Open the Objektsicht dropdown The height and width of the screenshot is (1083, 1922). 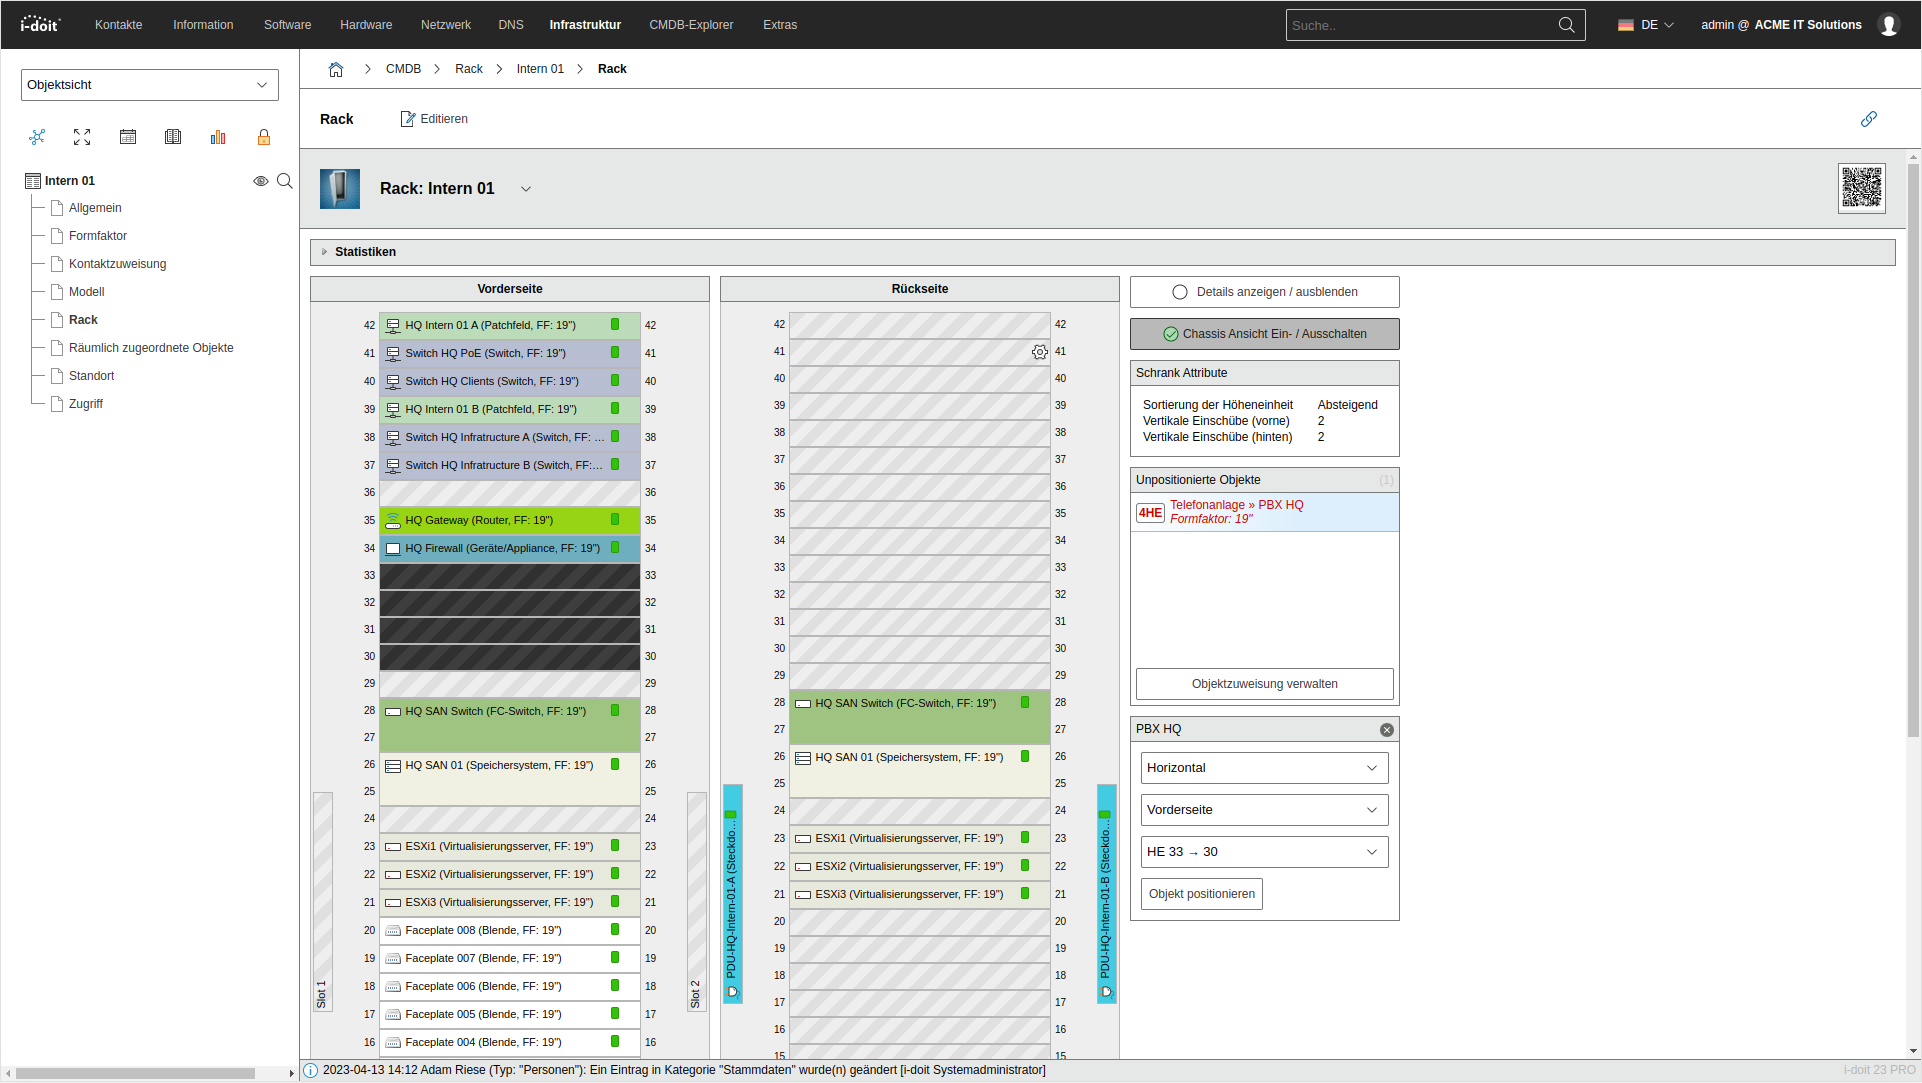(x=149, y=85)
